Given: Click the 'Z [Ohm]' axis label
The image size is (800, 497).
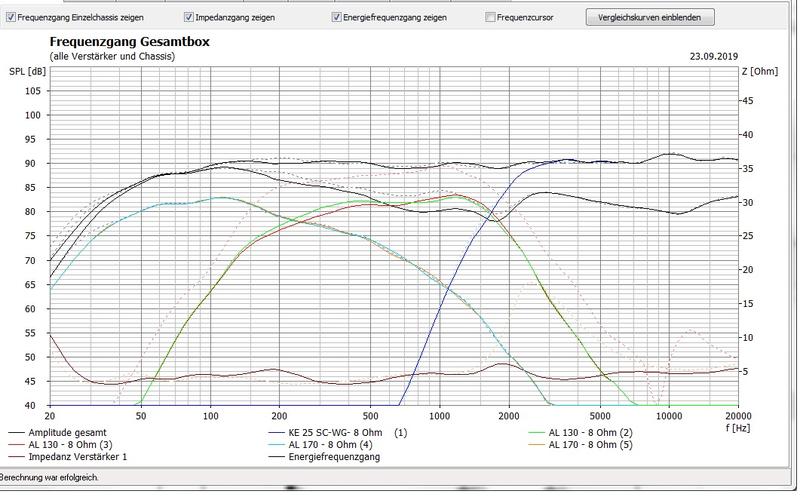Looking at the screenshot, I should coord(758,71).
